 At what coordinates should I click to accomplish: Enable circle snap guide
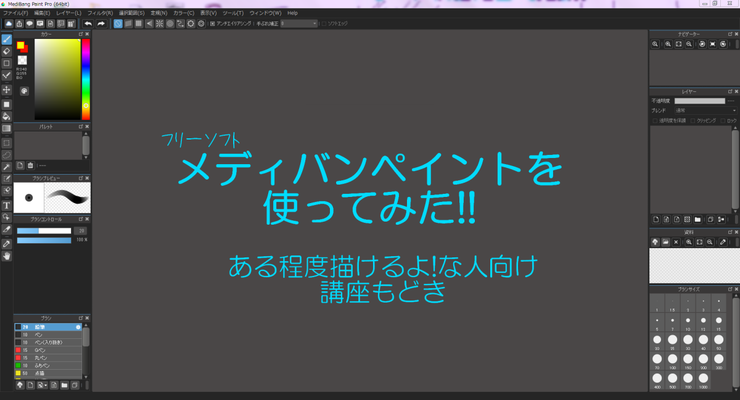(170, 24)
